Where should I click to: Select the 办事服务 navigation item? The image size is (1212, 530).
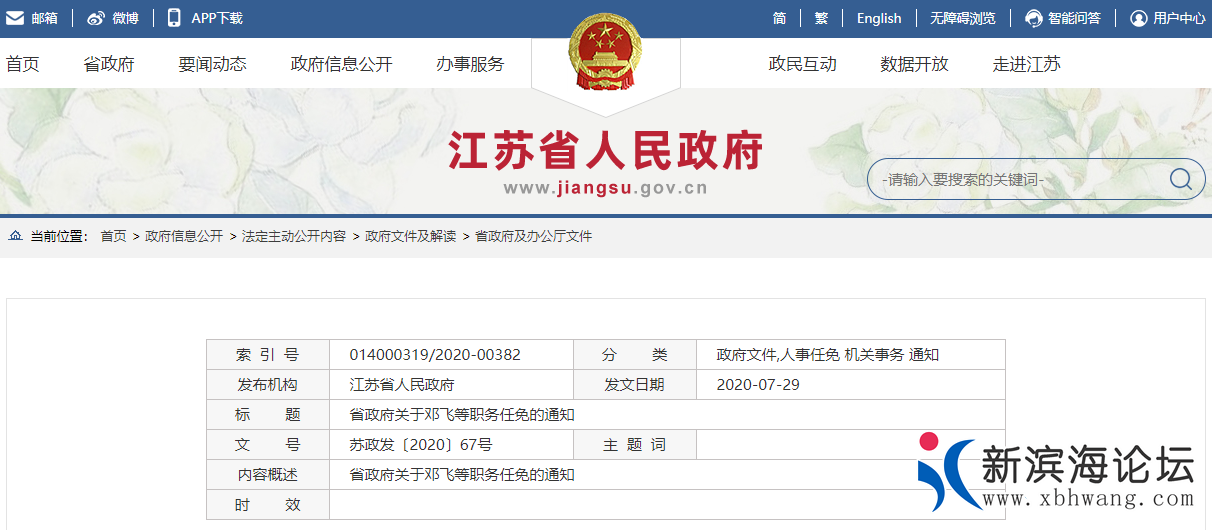pos(470,64)
